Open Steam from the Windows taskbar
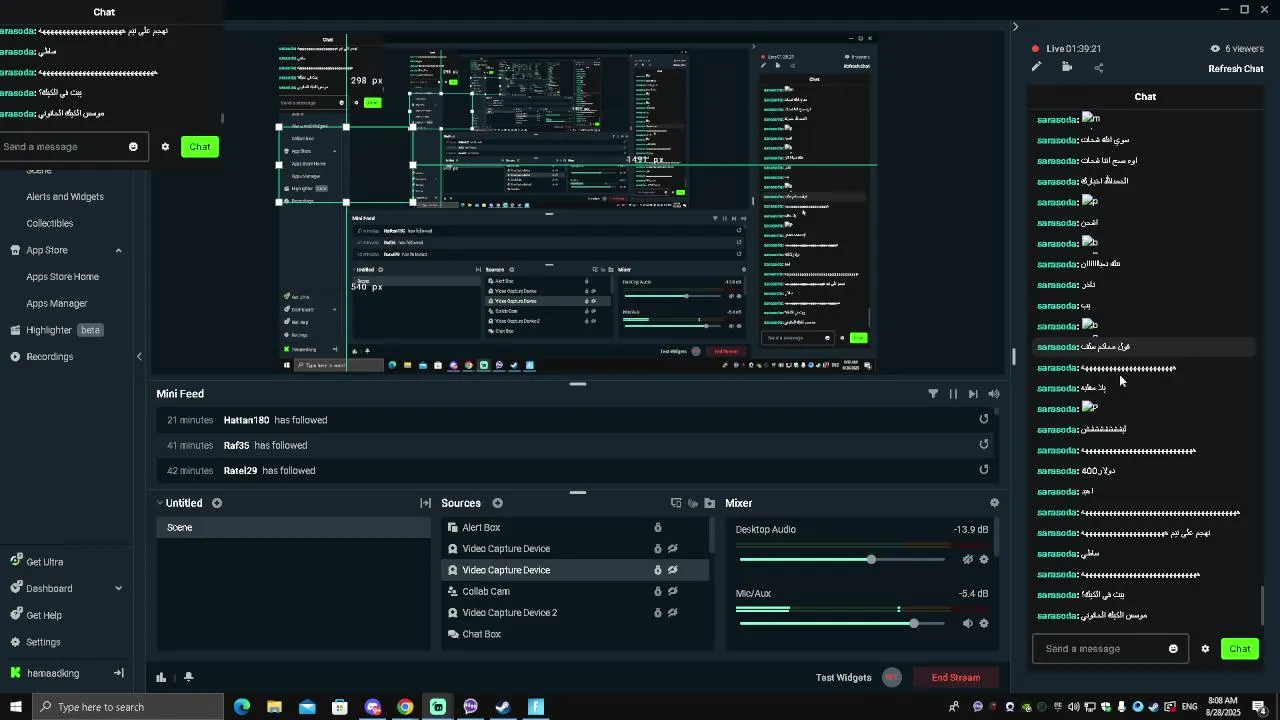This screenshot has height=720, width=1280. click(503, 707)
